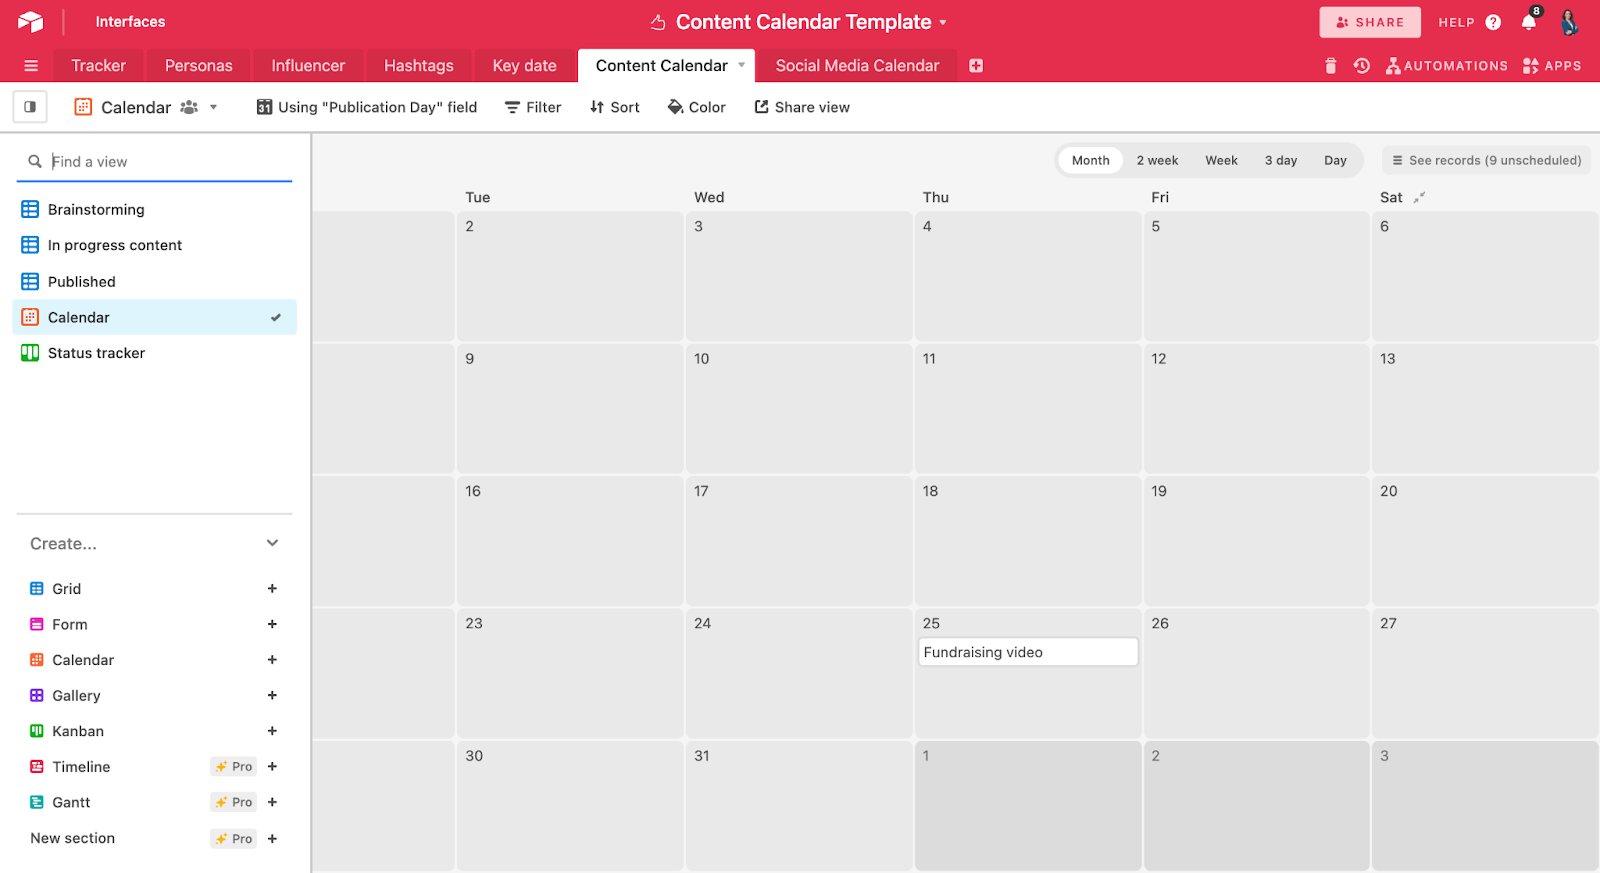Add a new Kanban view
Image resolution: width=1600 pixels, height=873 pixels.
click(272, 731)
